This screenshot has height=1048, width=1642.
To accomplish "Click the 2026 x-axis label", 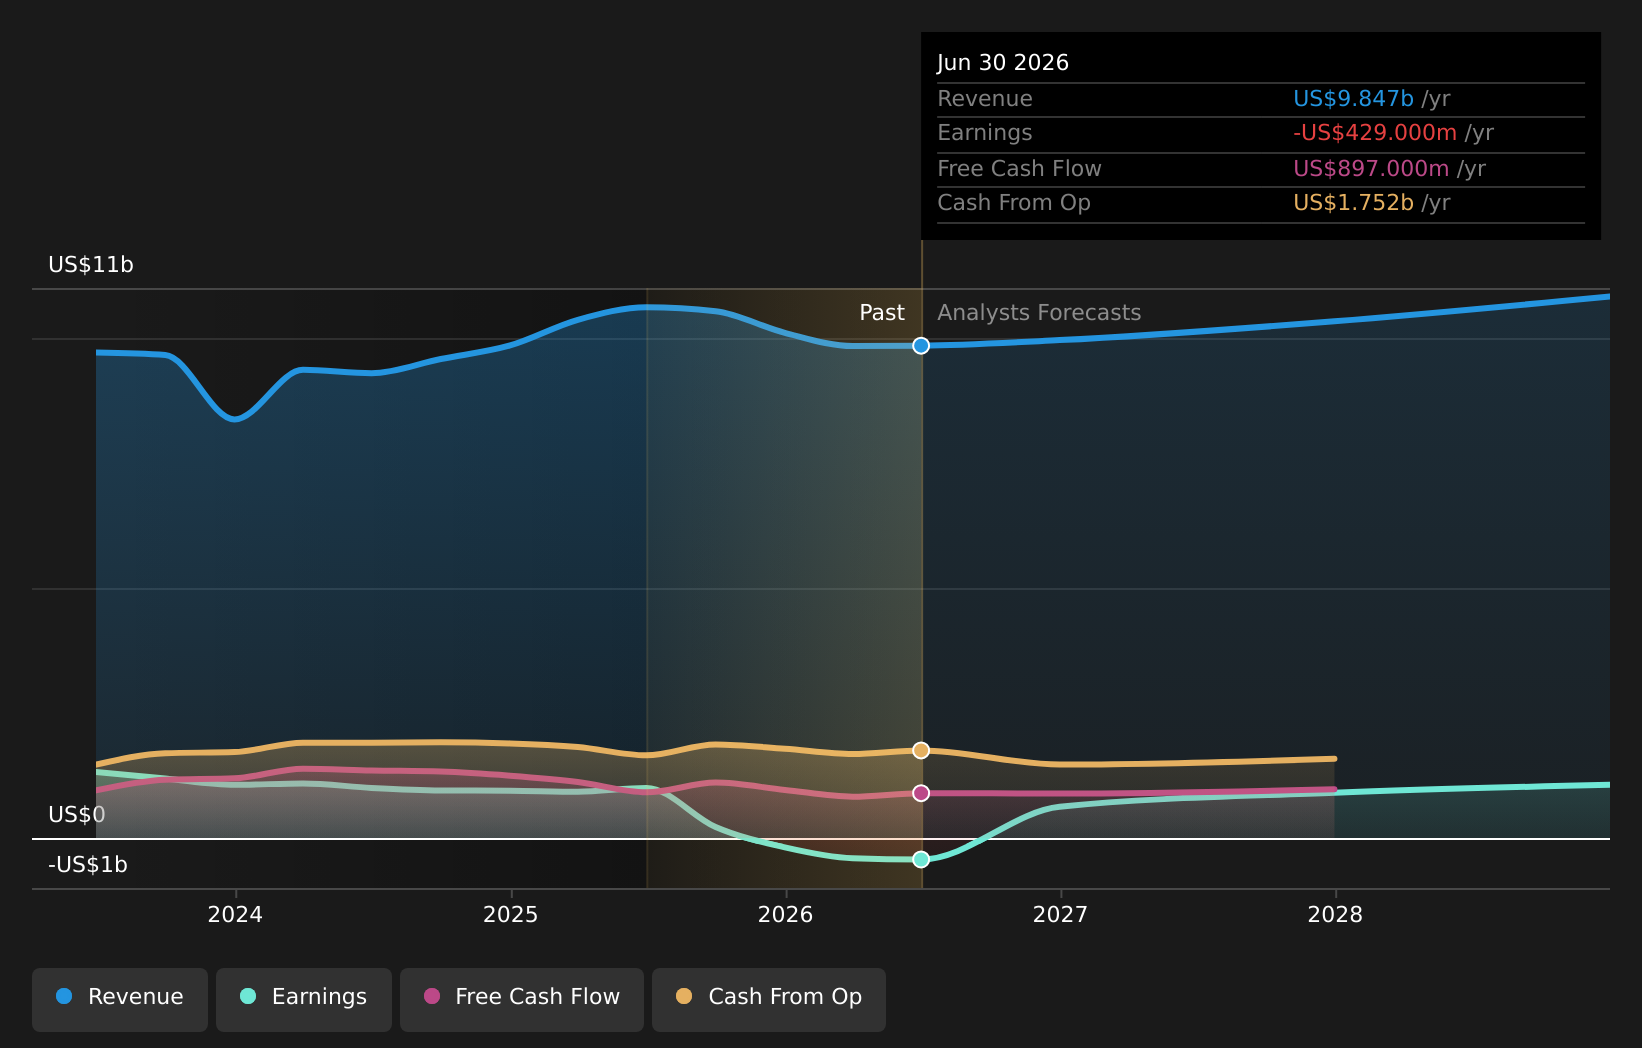I will point(786,915).
